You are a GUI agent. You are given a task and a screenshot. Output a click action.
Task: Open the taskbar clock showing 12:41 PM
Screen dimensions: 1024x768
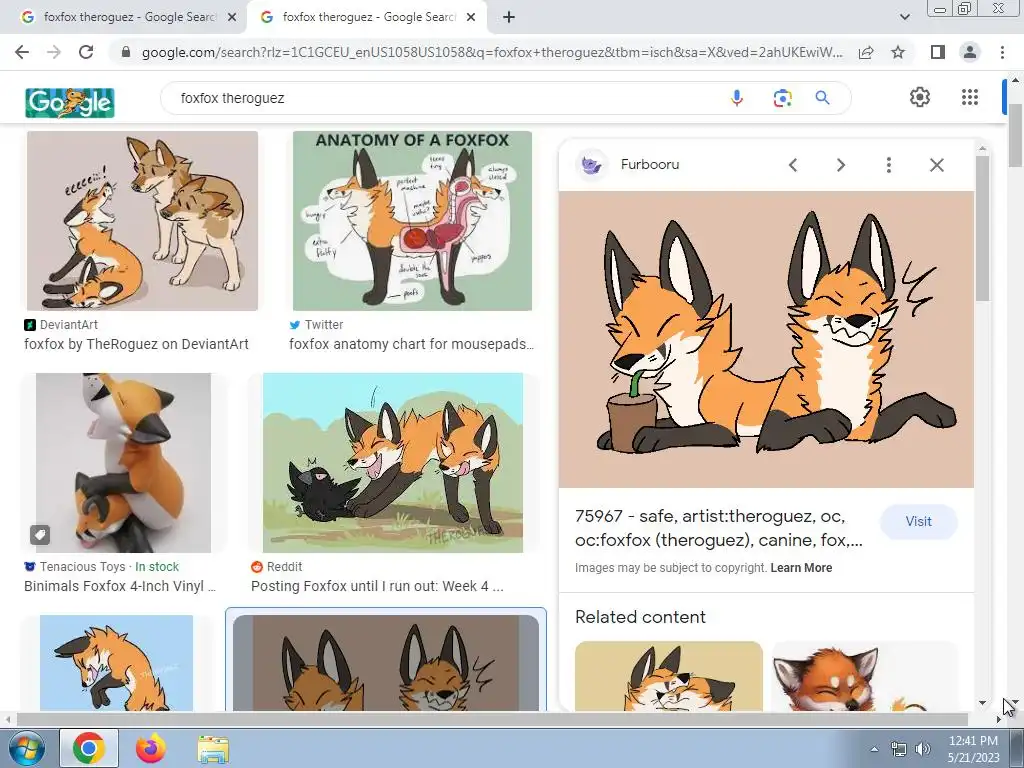[973, 748]
